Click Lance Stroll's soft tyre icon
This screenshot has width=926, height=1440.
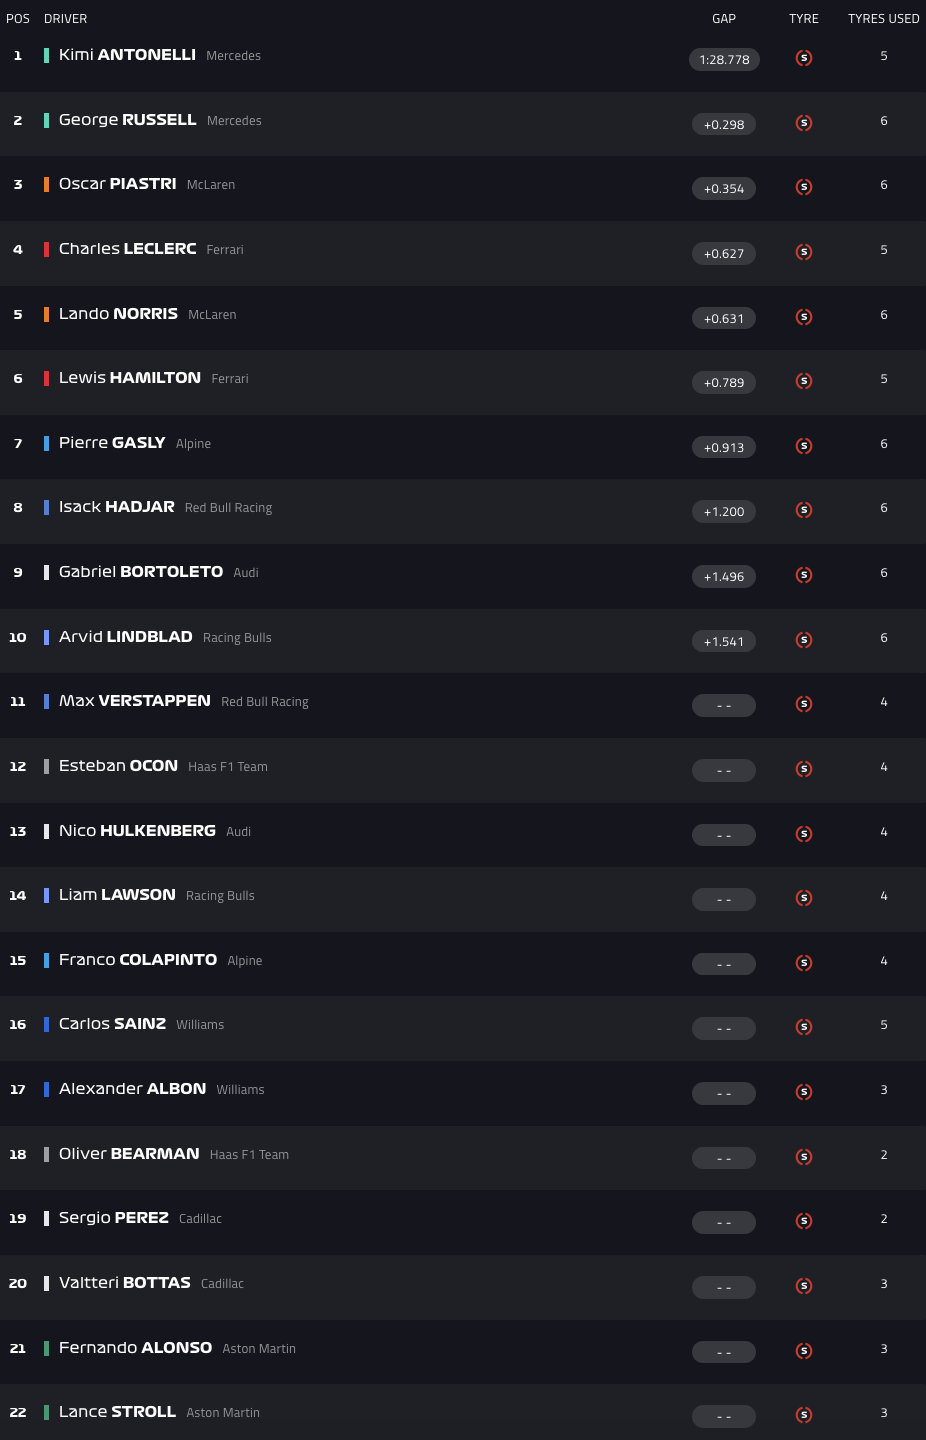pyautogui.click(x=804, y=1415)
